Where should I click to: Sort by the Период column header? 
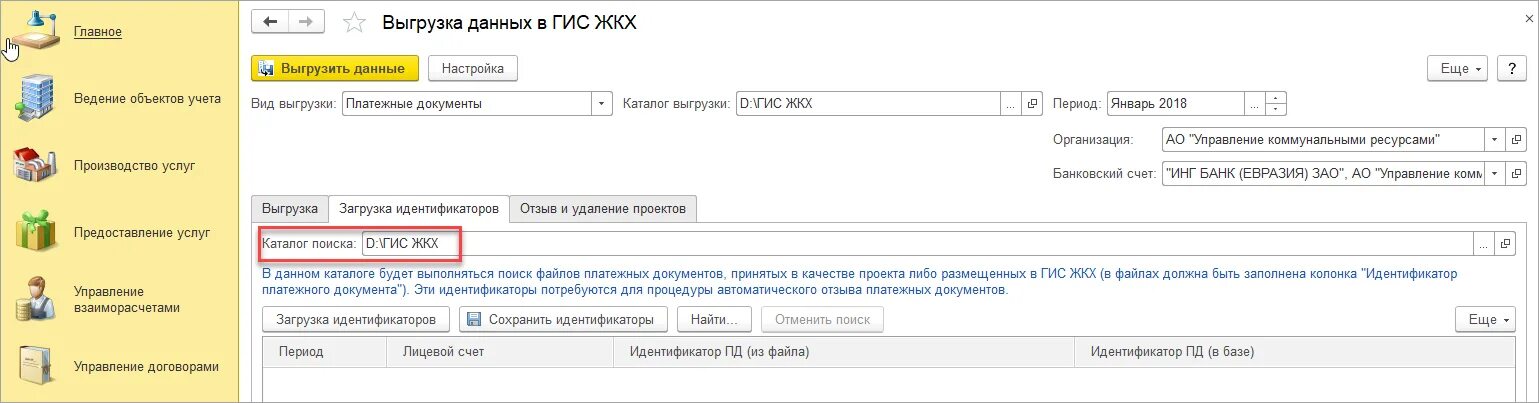click(x=325, y=352)
